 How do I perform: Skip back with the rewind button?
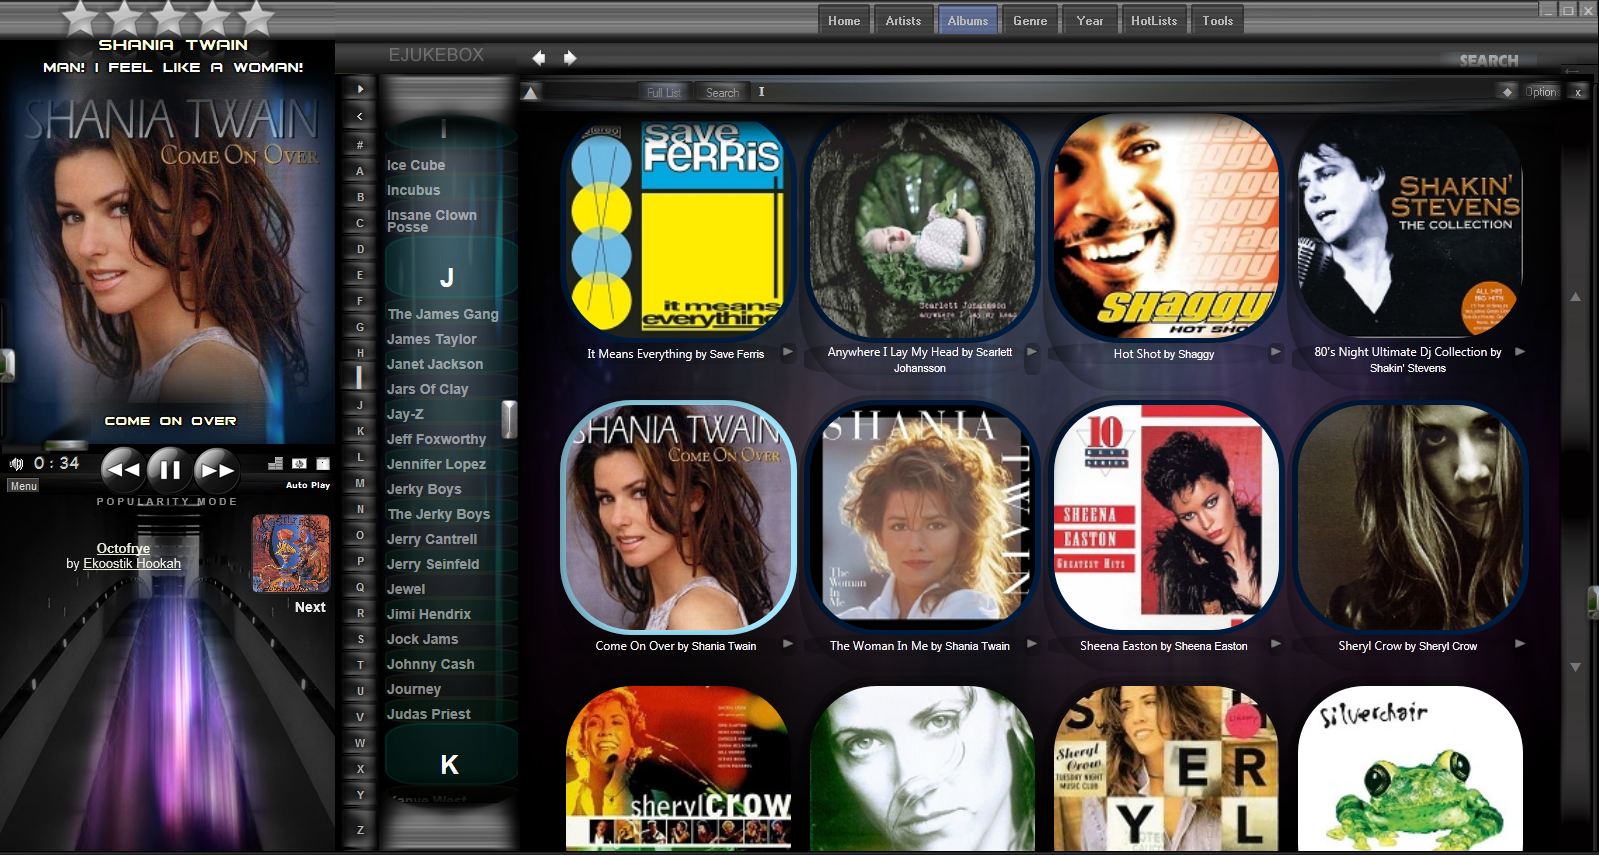tap(123, 469)
